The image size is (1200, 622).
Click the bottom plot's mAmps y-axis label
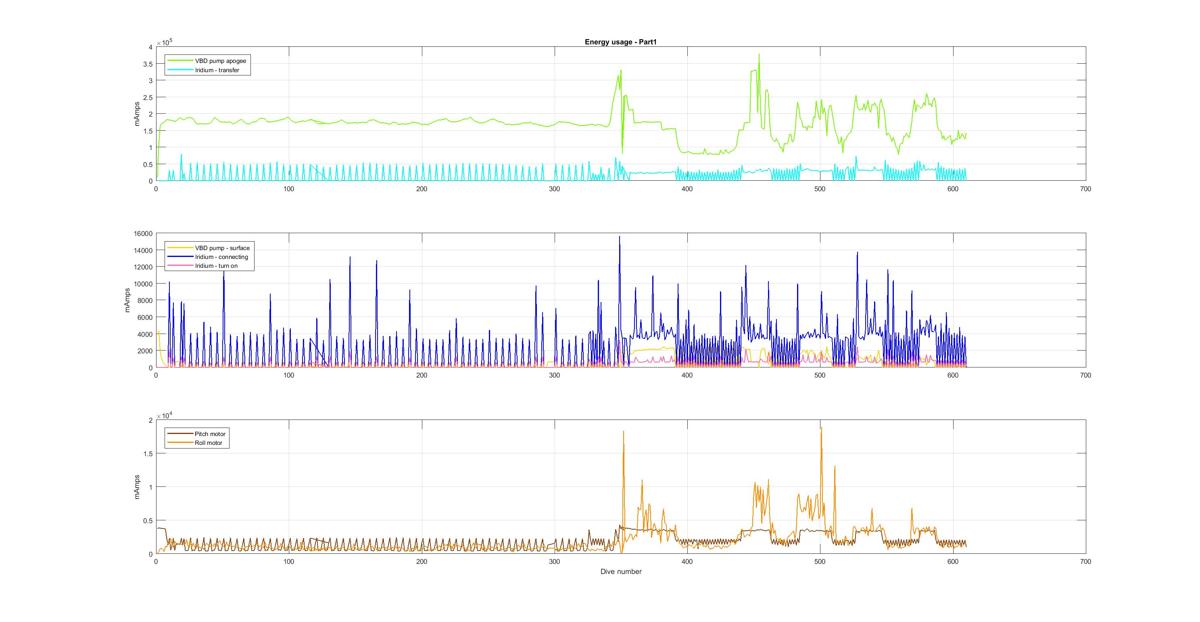(x=135, y=487)
